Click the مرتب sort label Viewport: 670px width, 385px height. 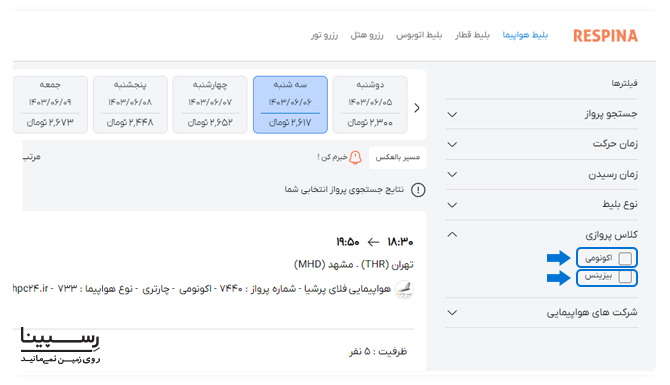click(x=31, y=157)
